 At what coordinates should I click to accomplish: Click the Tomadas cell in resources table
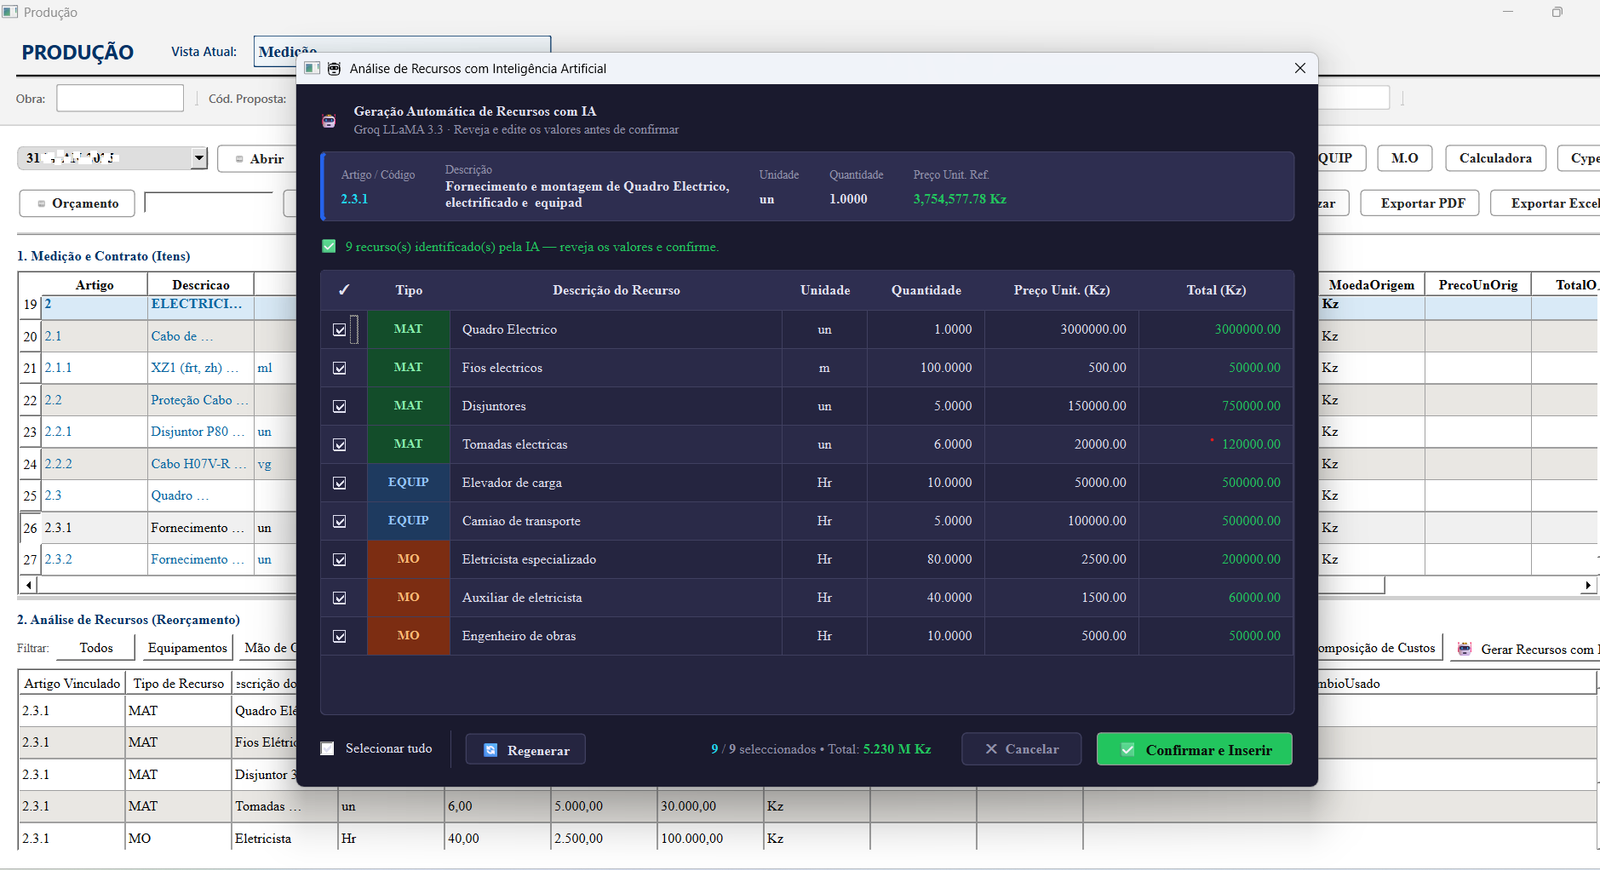point(284,806)
